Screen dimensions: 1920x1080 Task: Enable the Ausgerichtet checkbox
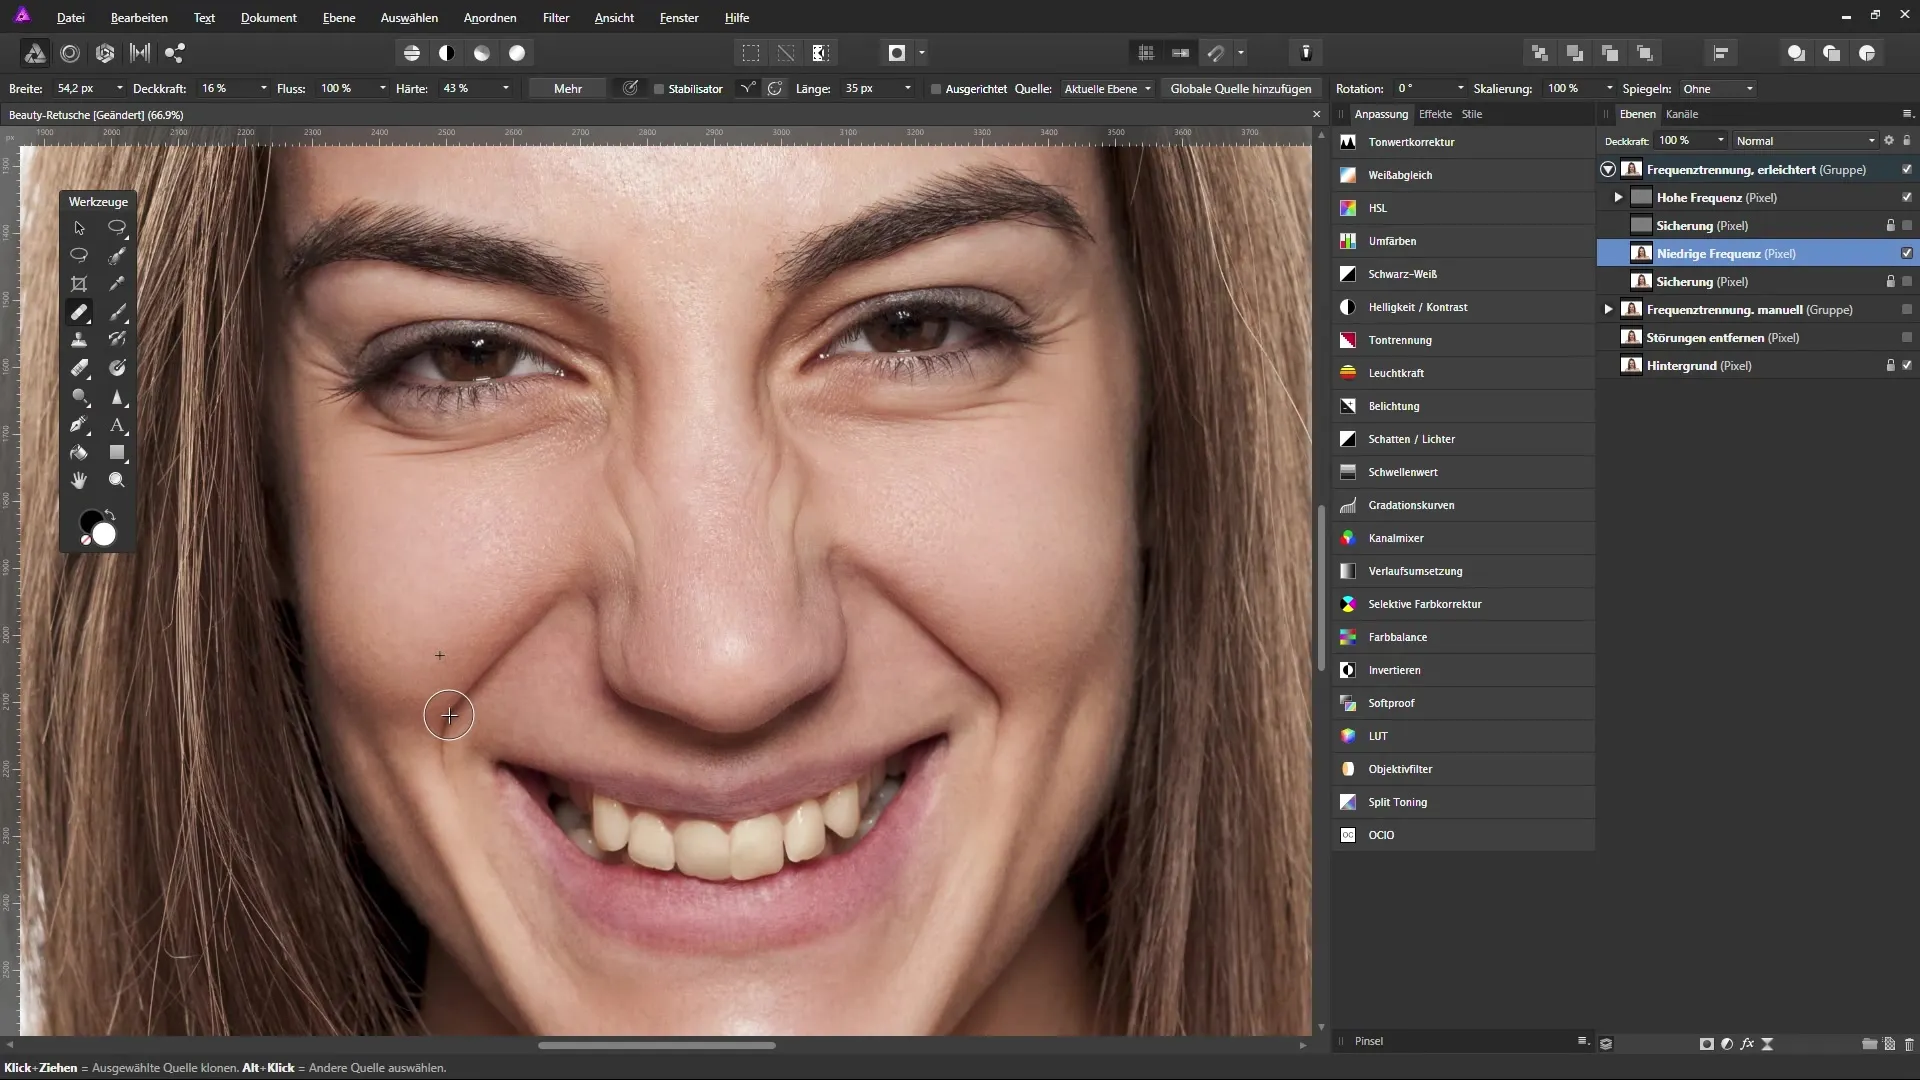(x=936, y=89)
